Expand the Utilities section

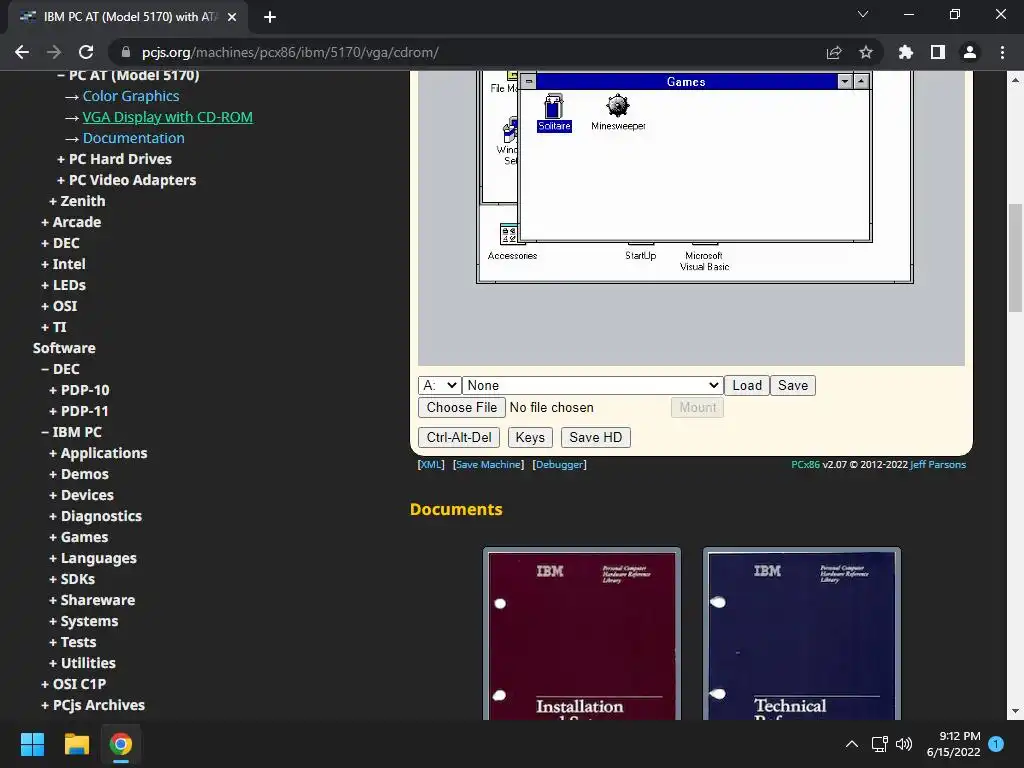pyautogui.click(x=82, y=663)
